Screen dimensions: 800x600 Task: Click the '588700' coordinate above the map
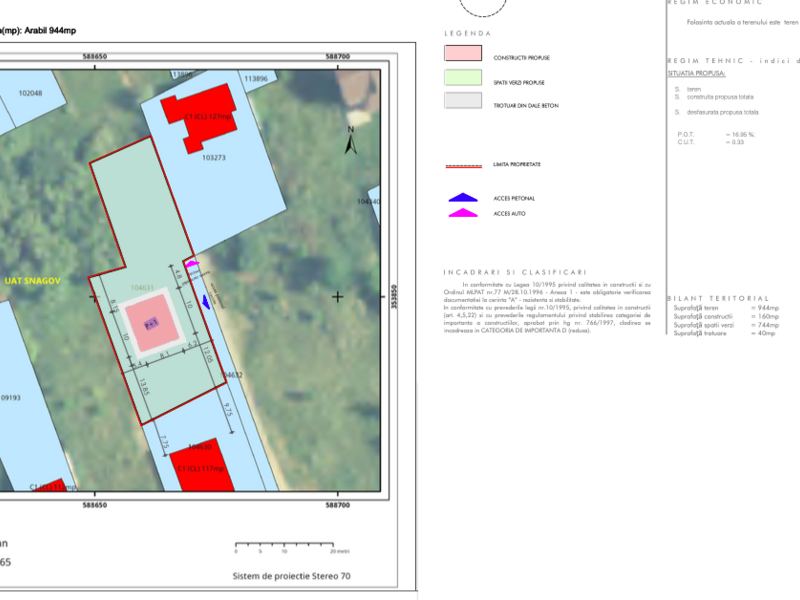click(338, 57)
